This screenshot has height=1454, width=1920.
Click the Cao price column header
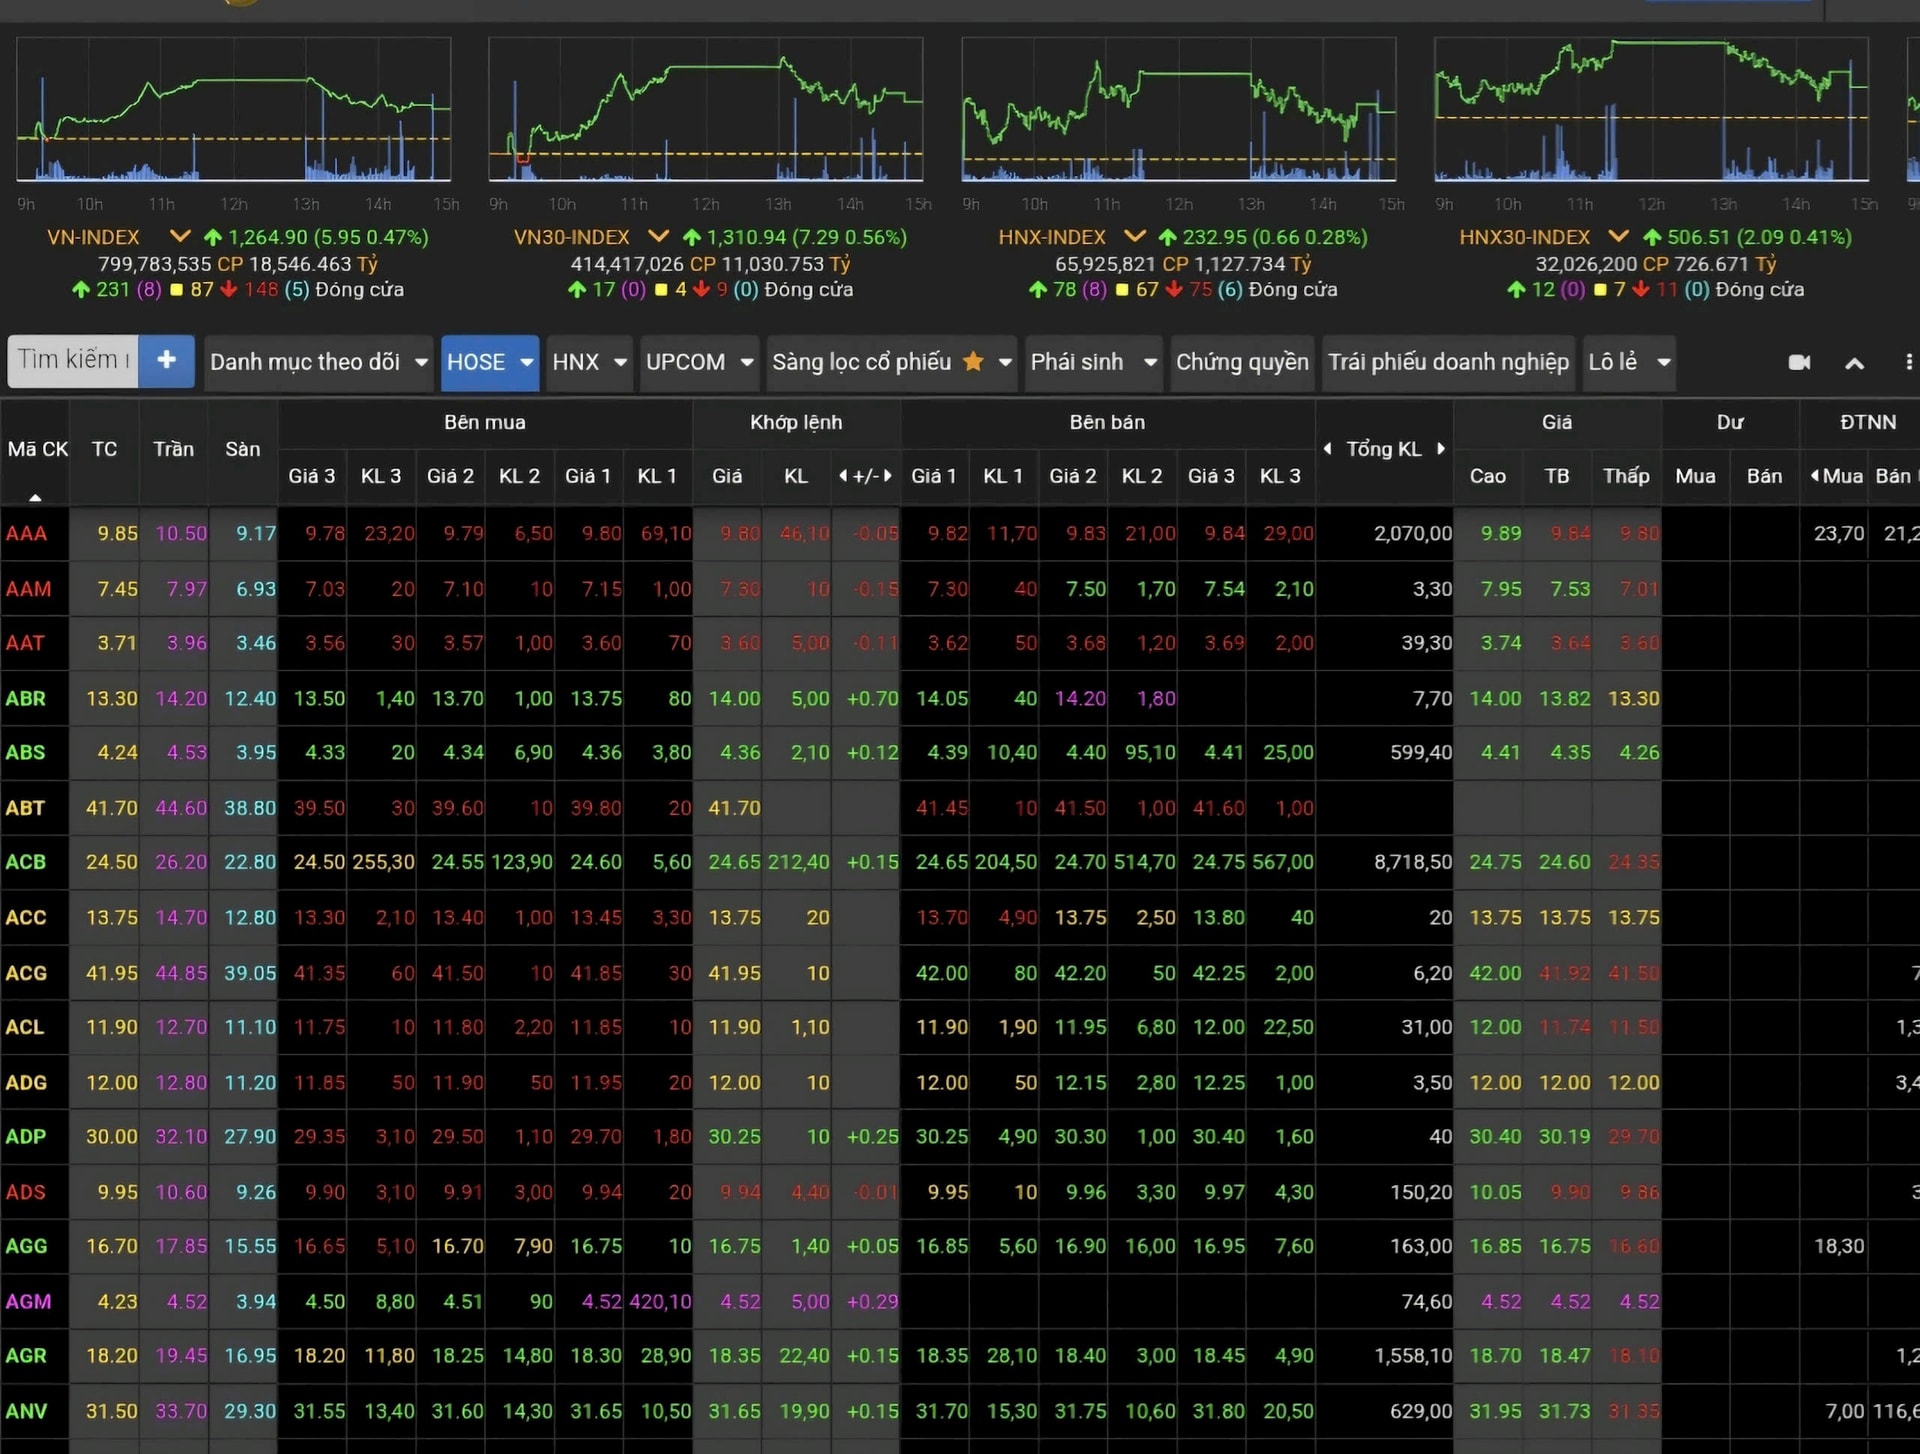click(x=1487, y=476)
